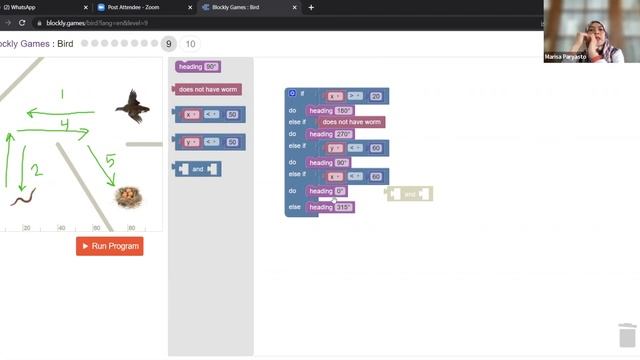Click the browser forward arrow
Viewport: 640px width, 360px height.
7,23
